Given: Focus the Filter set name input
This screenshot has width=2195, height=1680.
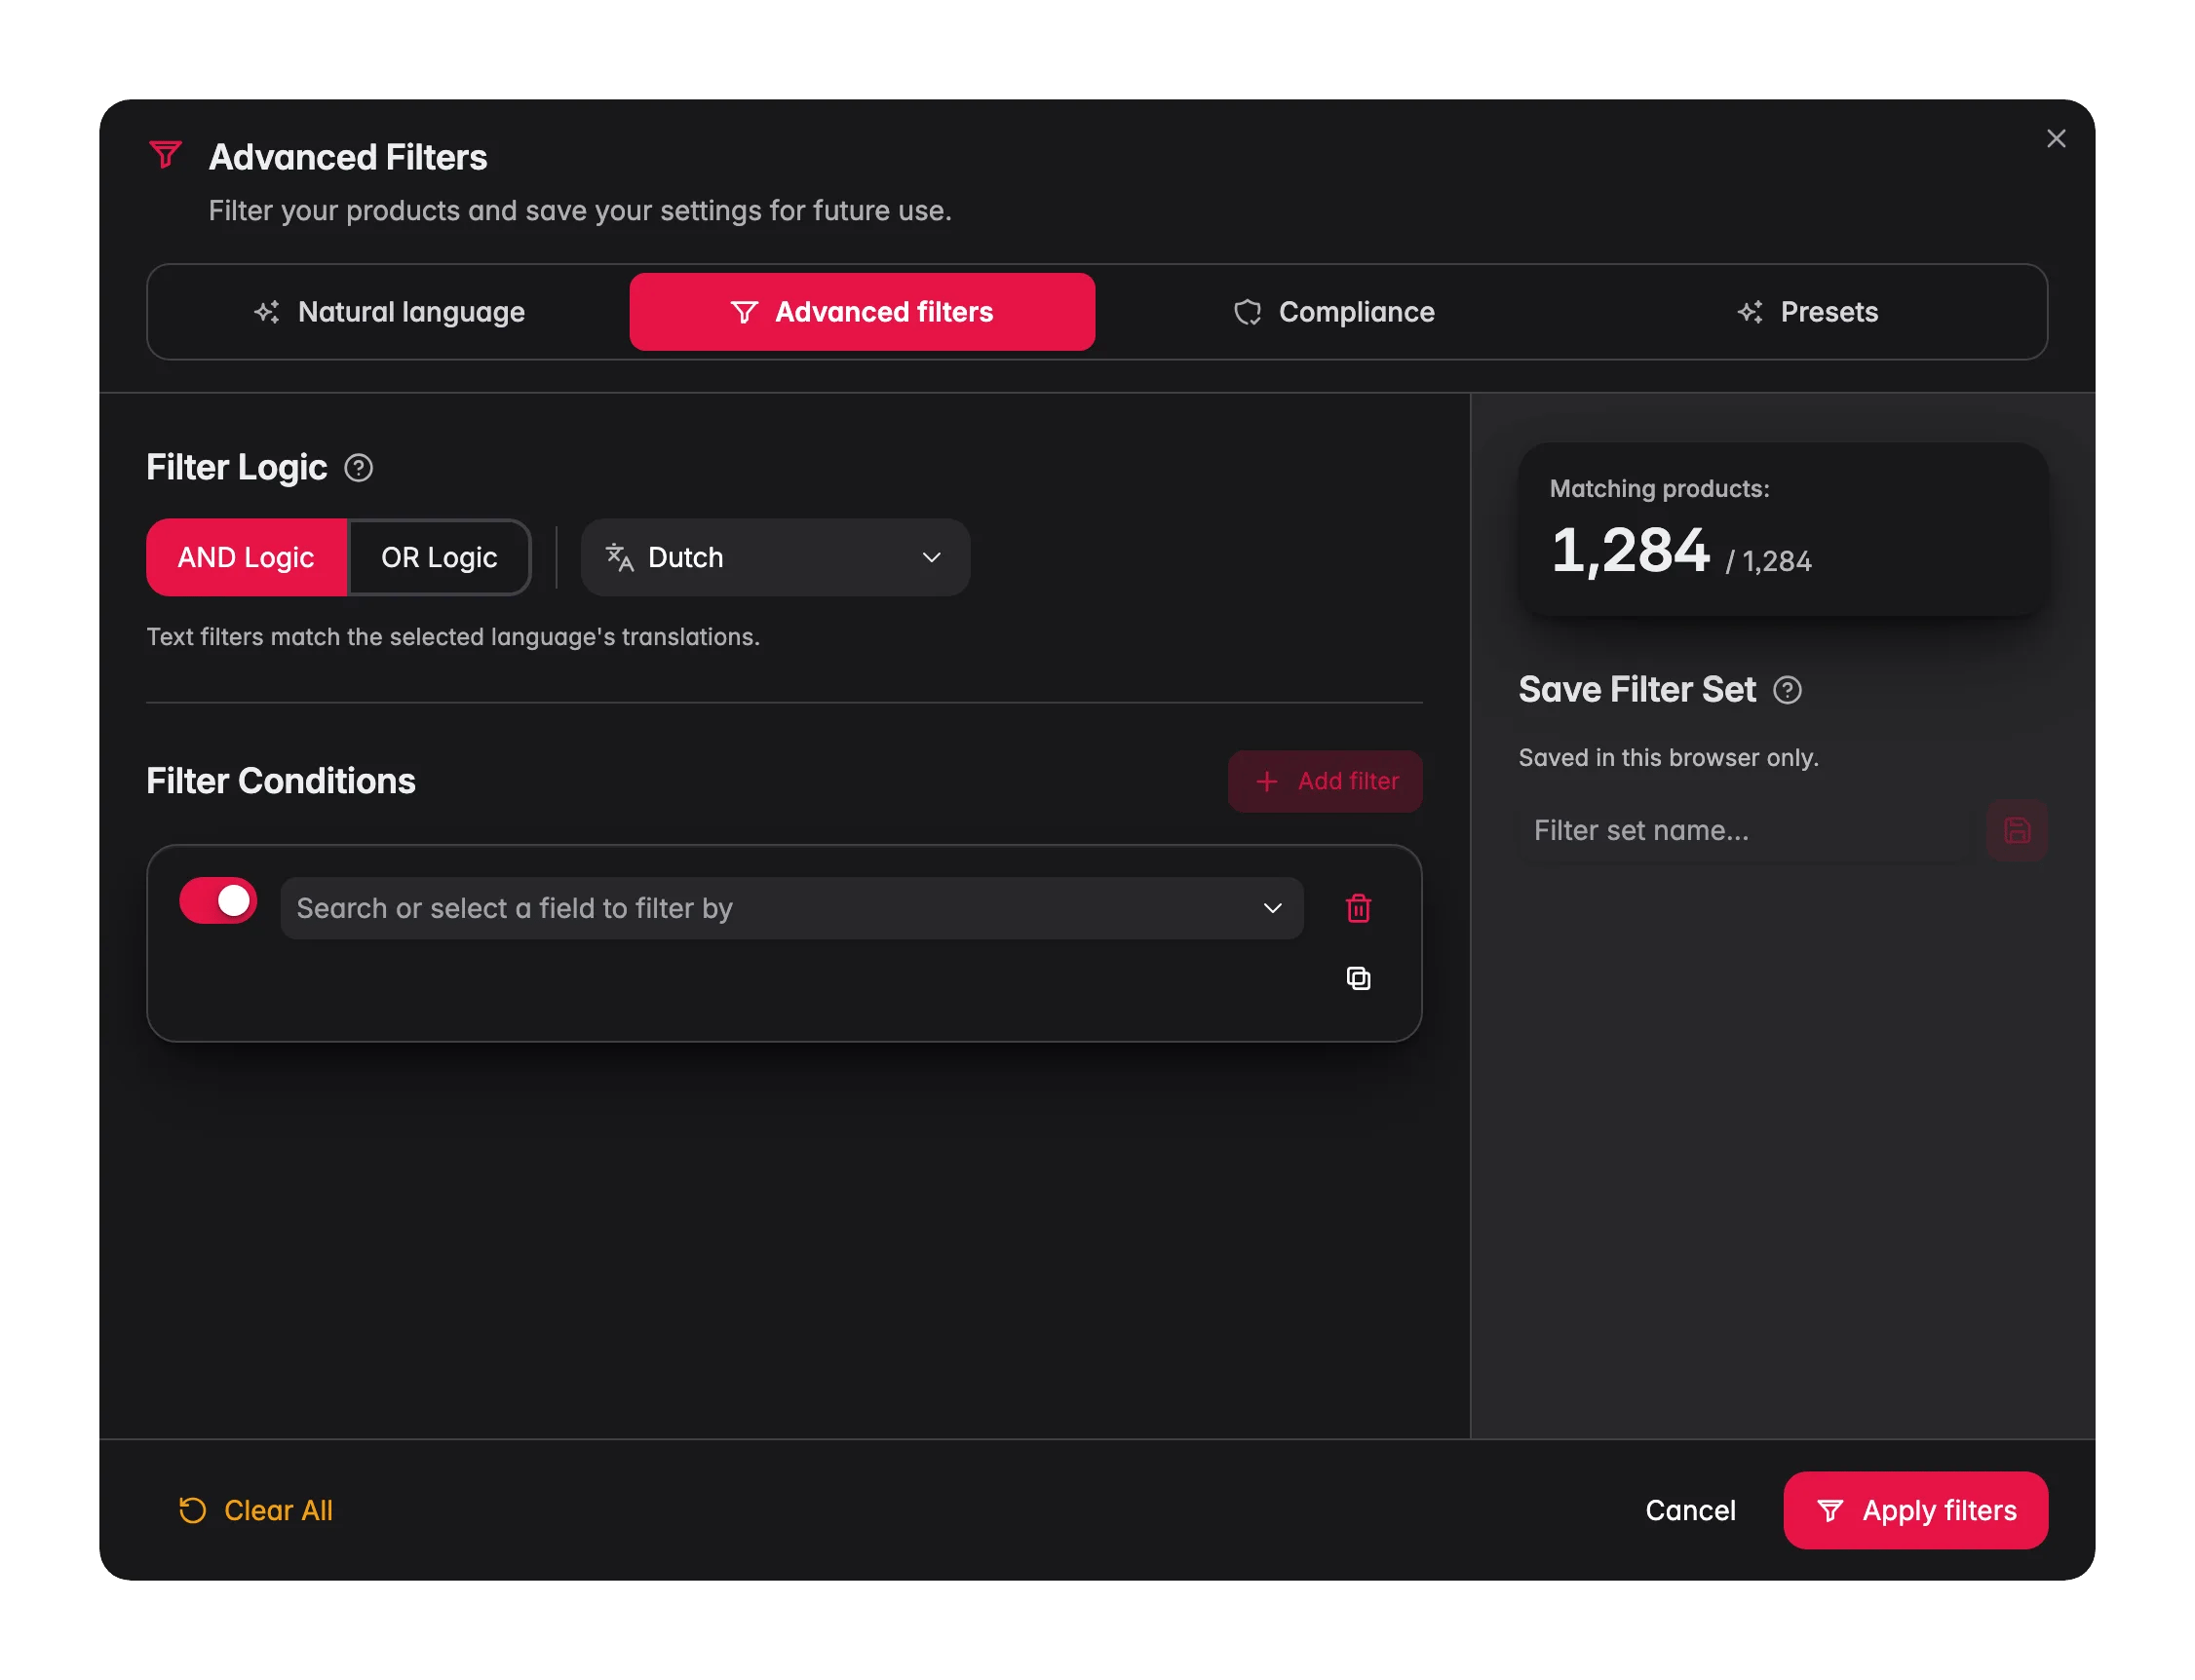Looking at the screenshot, I should 1745,830.
